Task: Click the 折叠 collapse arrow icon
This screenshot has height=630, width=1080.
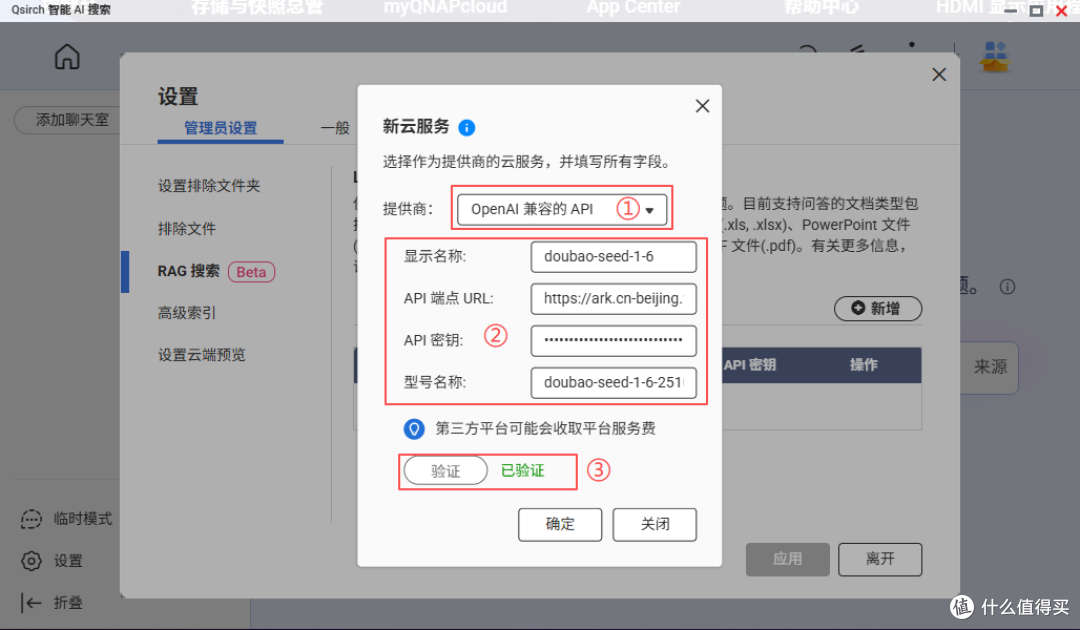Action: click(31, 603)
